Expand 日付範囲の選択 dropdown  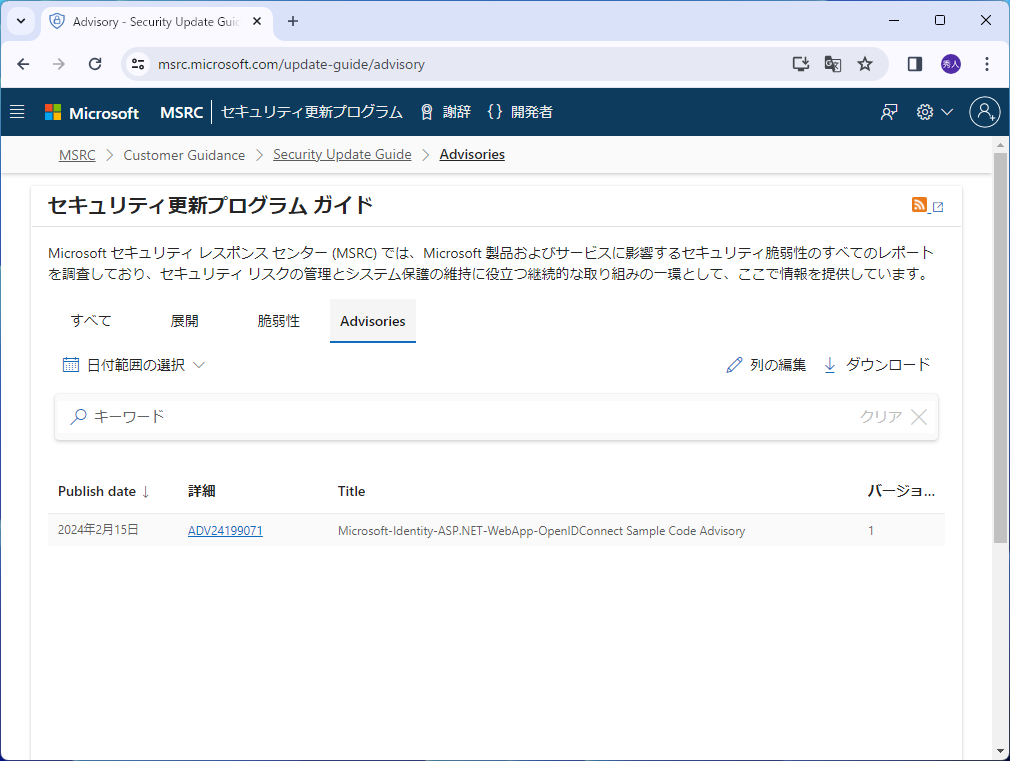pyautogui.click(x=133, y=365)
